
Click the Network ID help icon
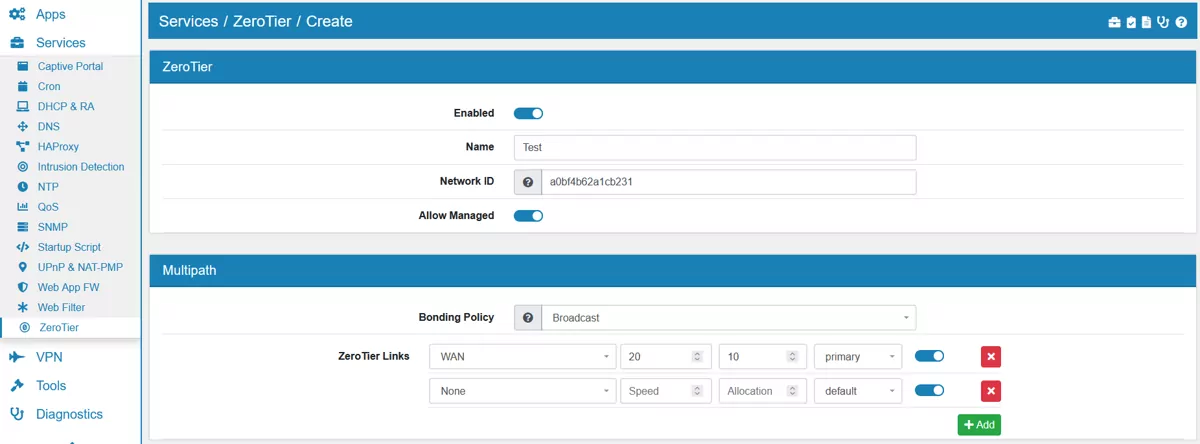[x=527, y=182]
